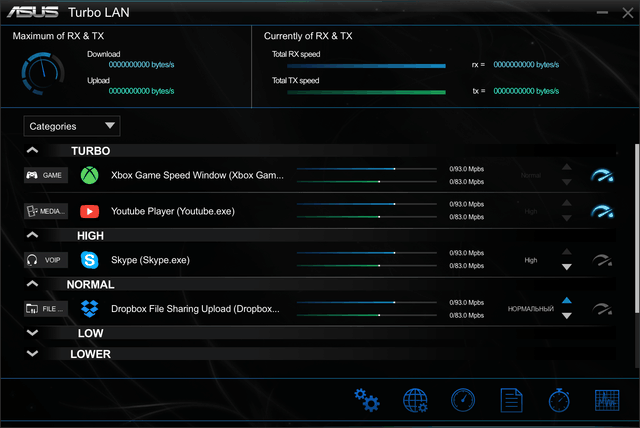This screenshot has height=428, width=640.
Task: Click the rx bytes/s value
Action: [526, 64]
